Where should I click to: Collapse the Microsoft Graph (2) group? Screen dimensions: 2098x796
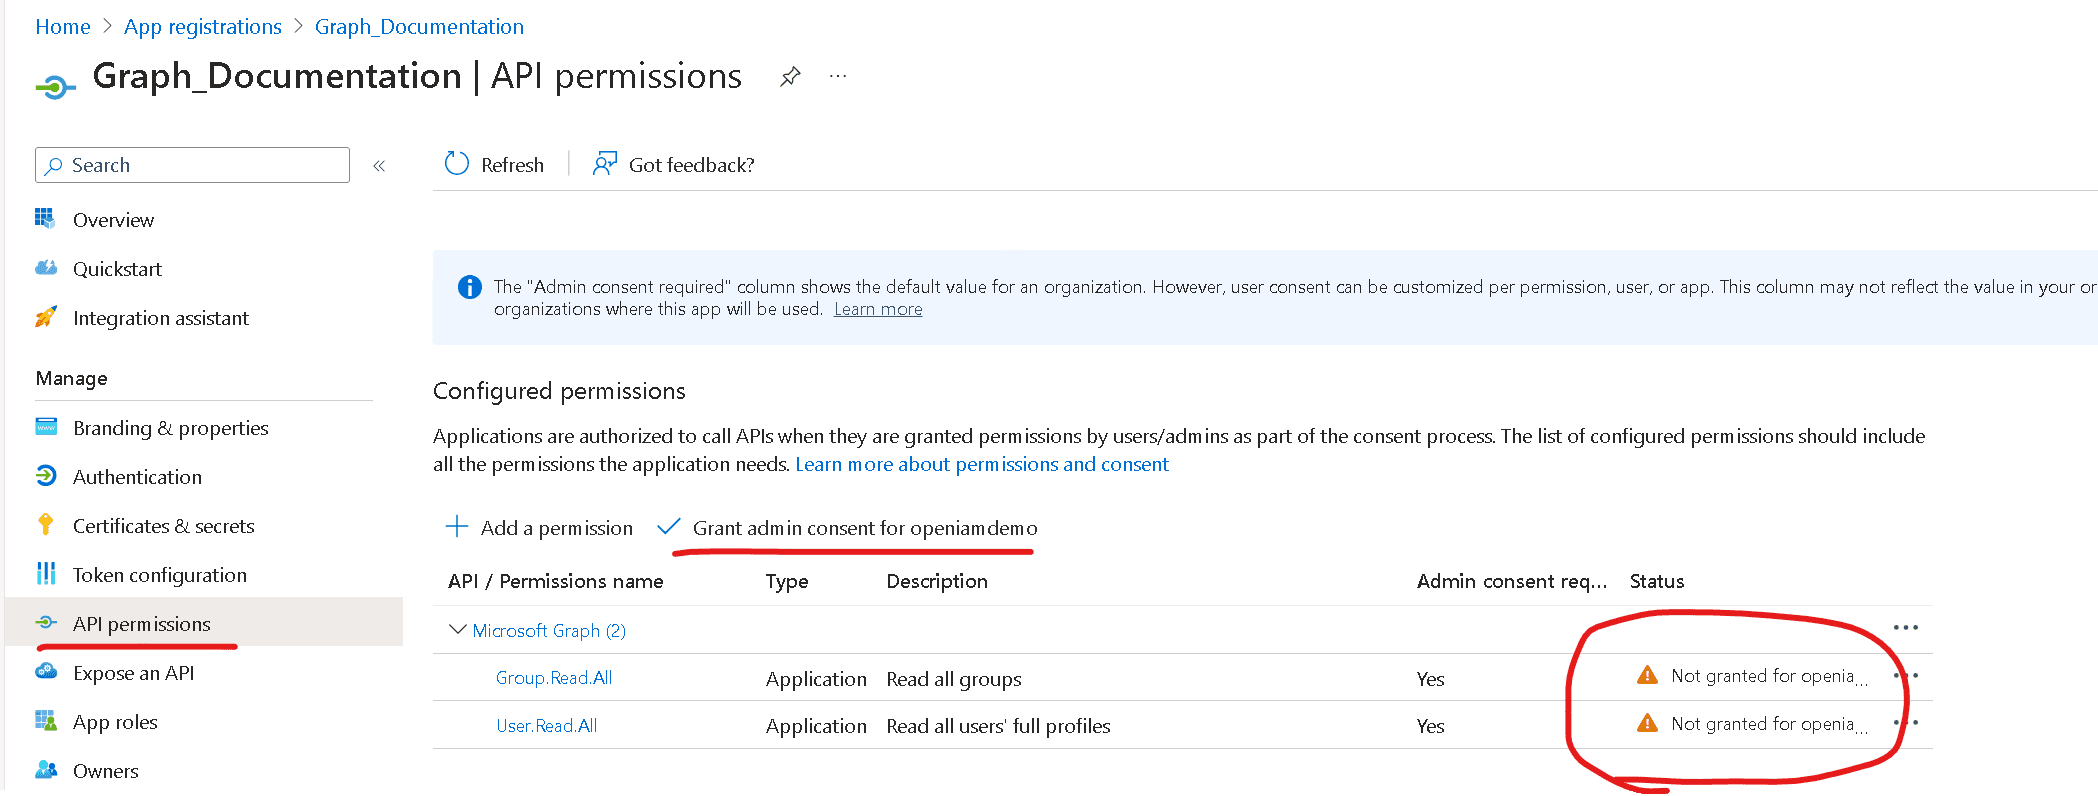coord(458,630)
